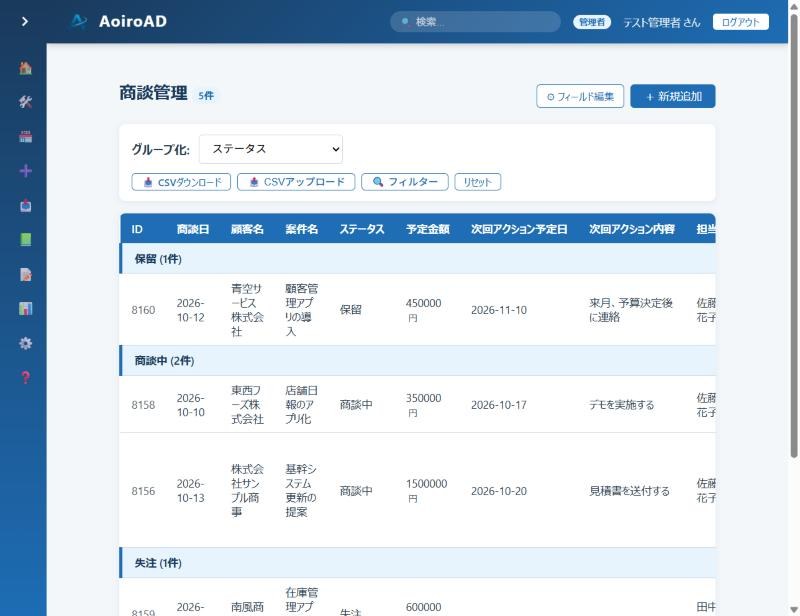This screenshot has width=800, height=616.
Task: Sort by the 顧客名 column header
Action: (247, 229)
